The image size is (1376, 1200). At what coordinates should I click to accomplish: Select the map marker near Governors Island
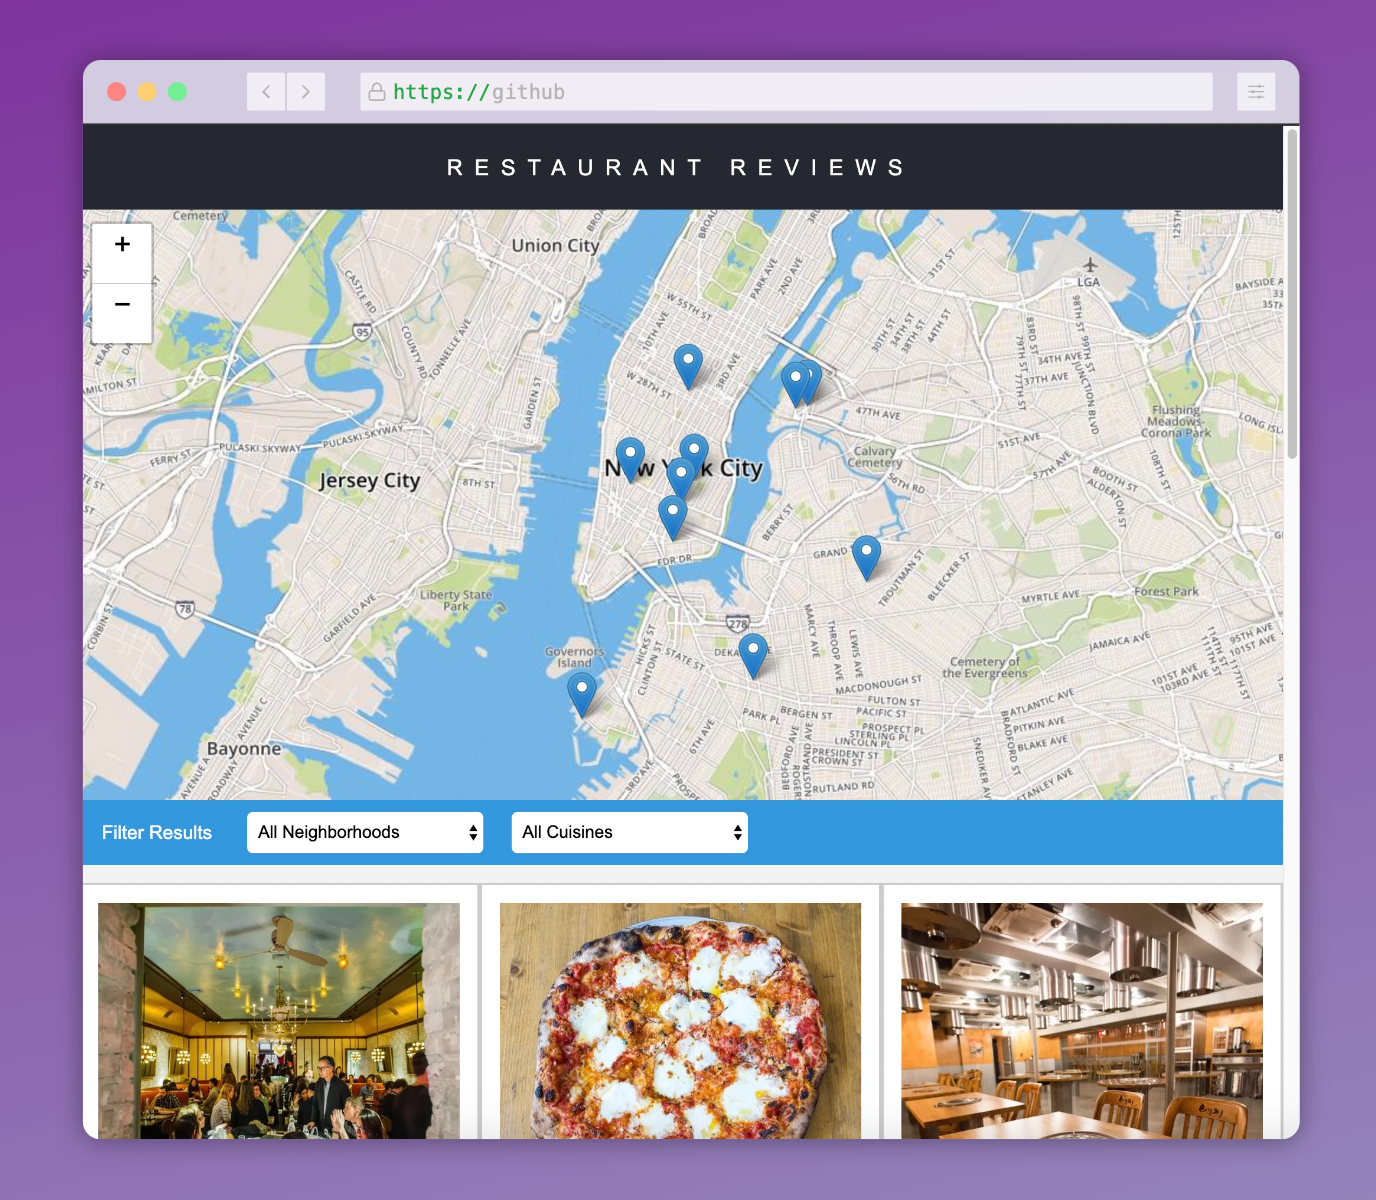pos(582,691)
